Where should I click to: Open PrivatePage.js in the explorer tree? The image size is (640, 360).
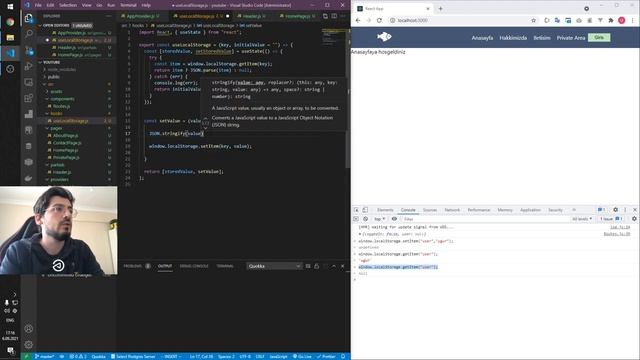(66, 158)
